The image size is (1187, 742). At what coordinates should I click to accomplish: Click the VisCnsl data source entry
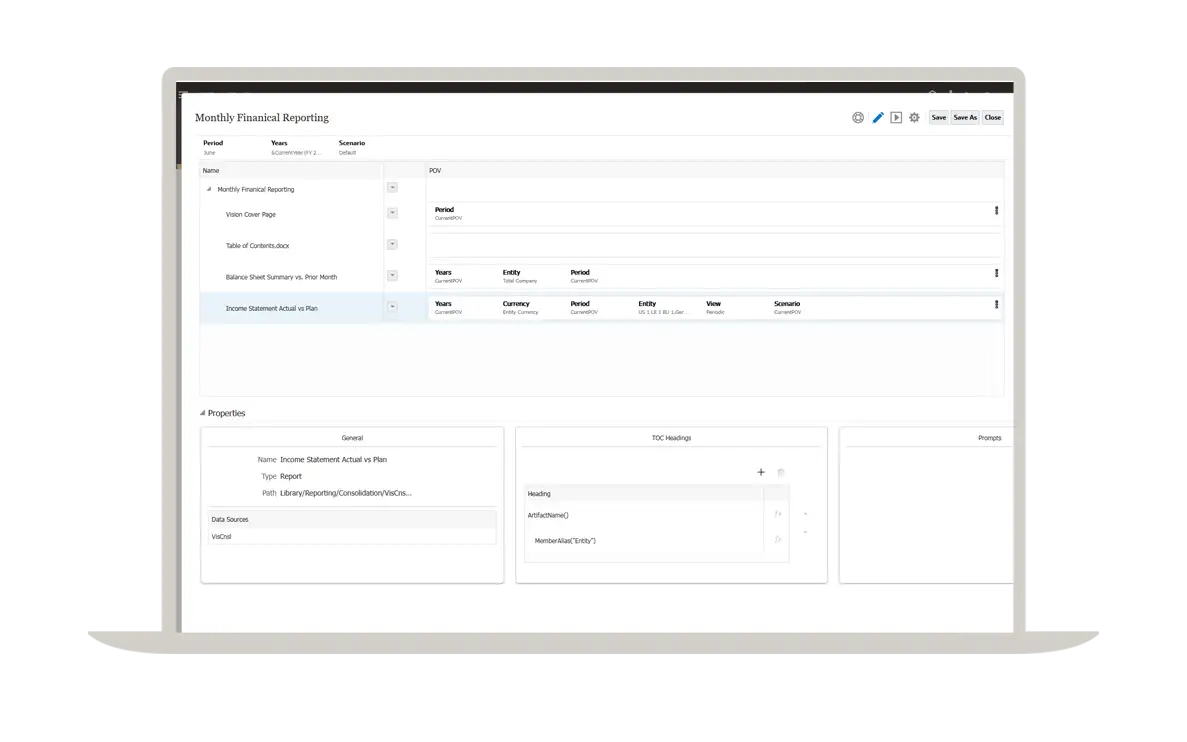coord(222,537)
